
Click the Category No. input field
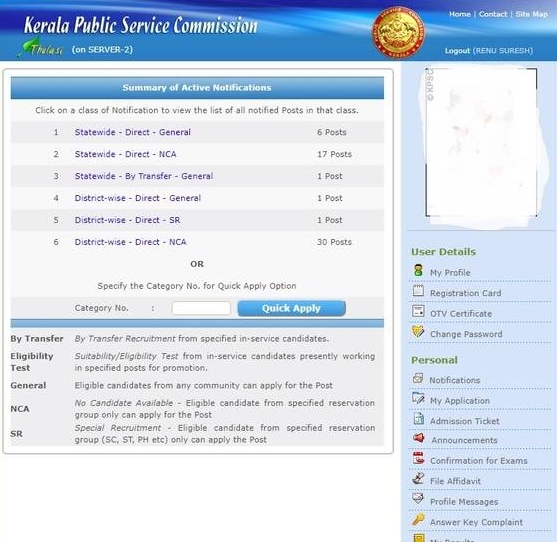click(x=201, y=308)
